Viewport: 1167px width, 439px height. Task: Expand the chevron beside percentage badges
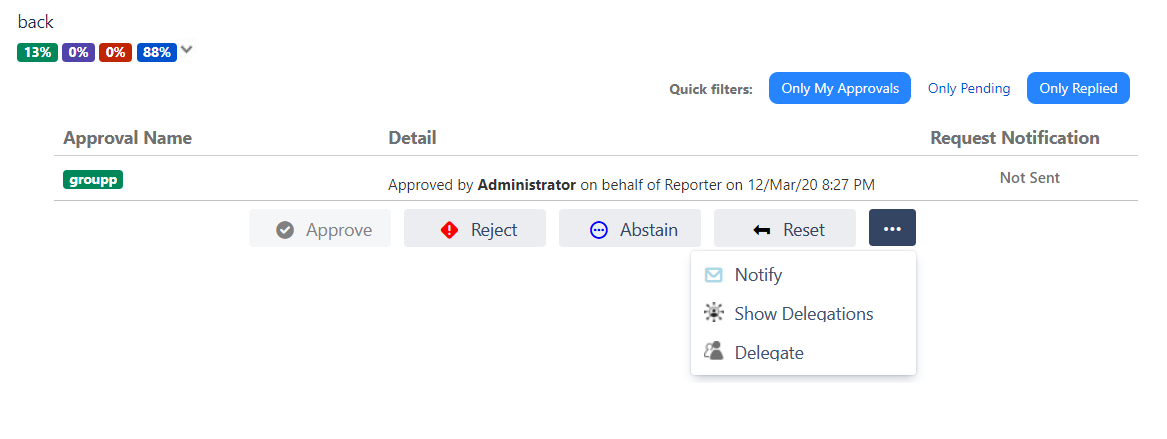coord(187,51)
